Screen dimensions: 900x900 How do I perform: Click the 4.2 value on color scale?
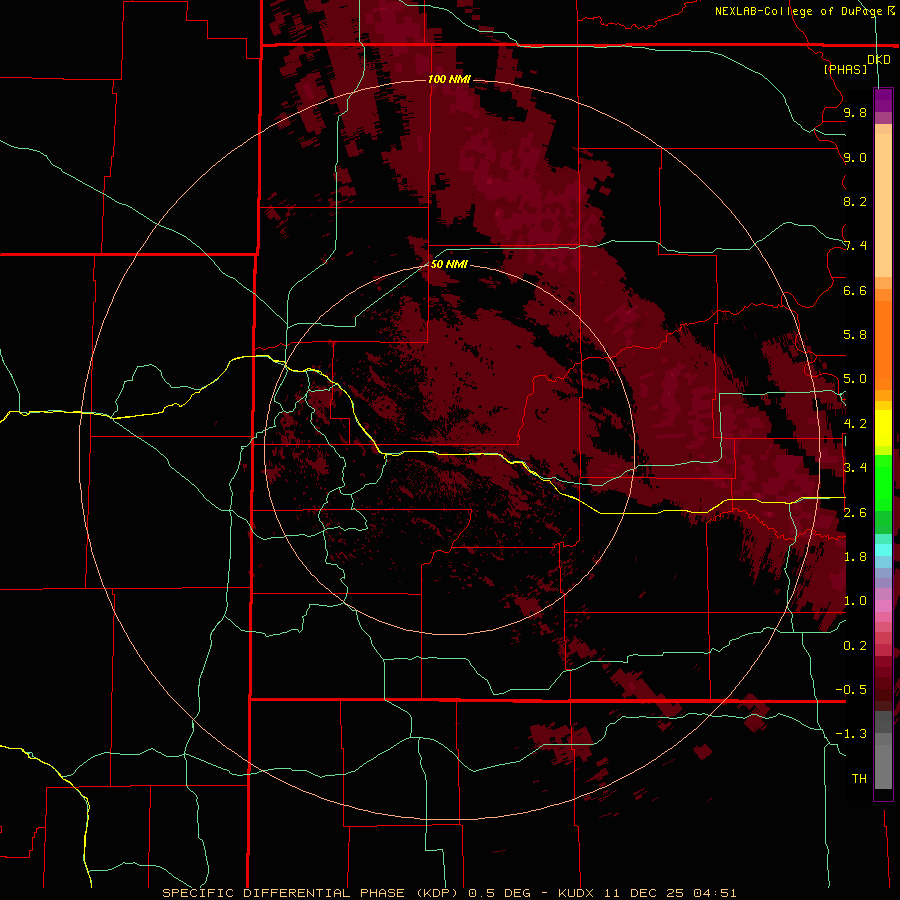click(x=855, y=424)
